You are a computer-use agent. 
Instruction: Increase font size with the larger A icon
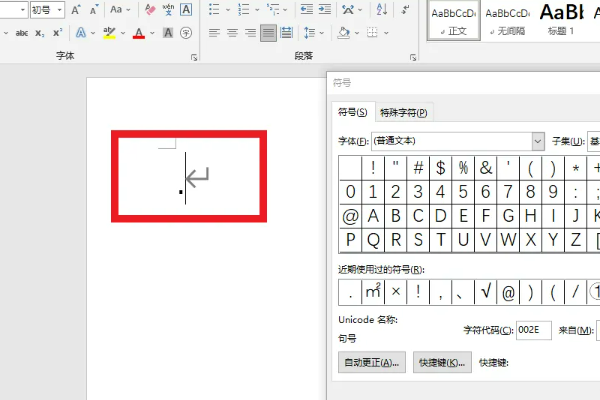(76, 10)
